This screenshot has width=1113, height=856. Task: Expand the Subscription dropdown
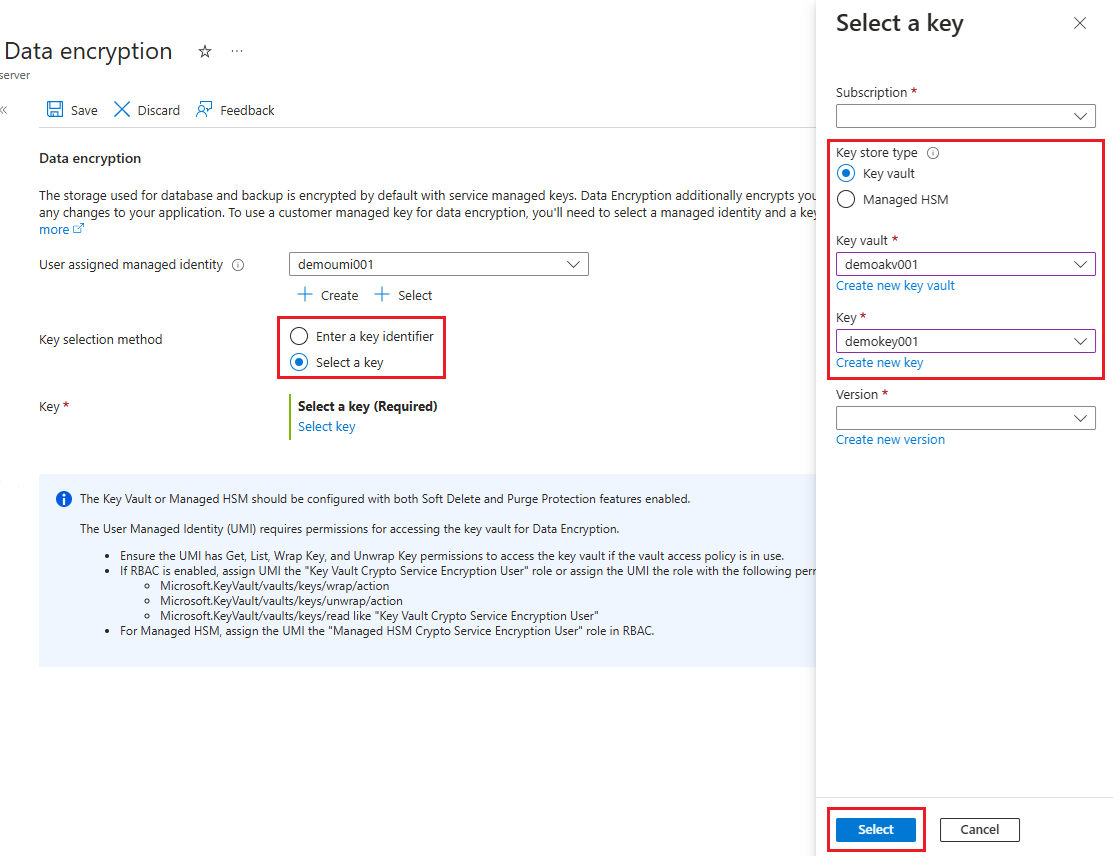click(965, 116)
